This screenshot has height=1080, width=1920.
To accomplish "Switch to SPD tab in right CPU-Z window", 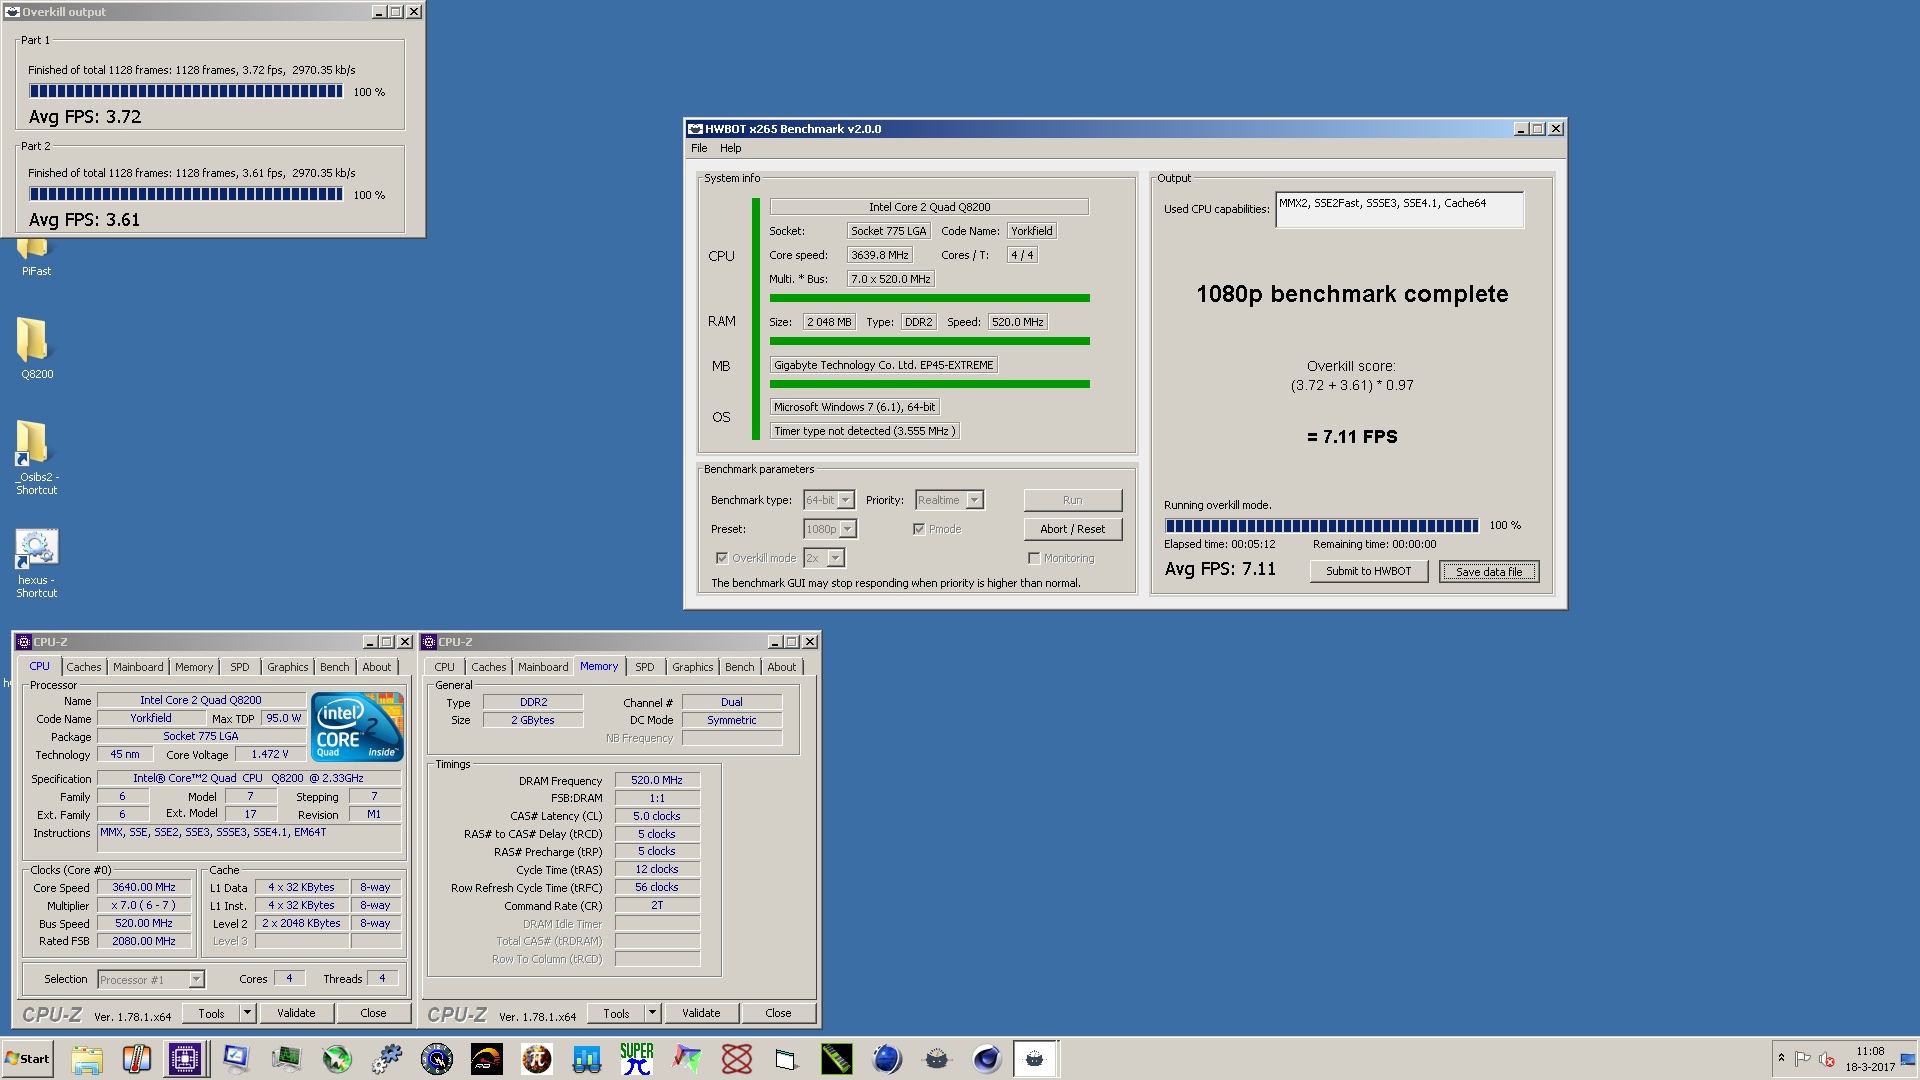I will point(645,667).
